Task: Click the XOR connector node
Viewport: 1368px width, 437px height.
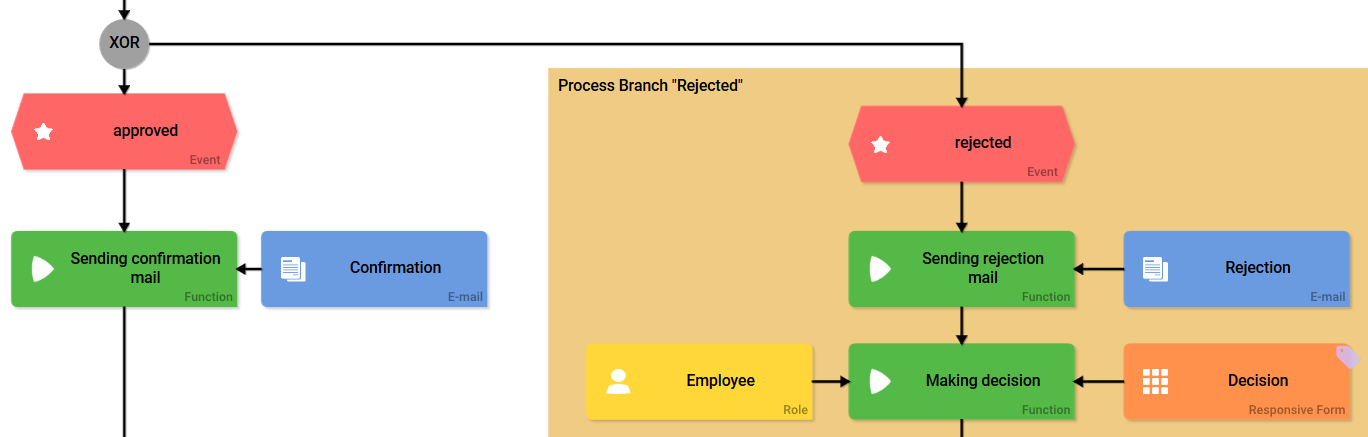Action: tap(123, 44)
